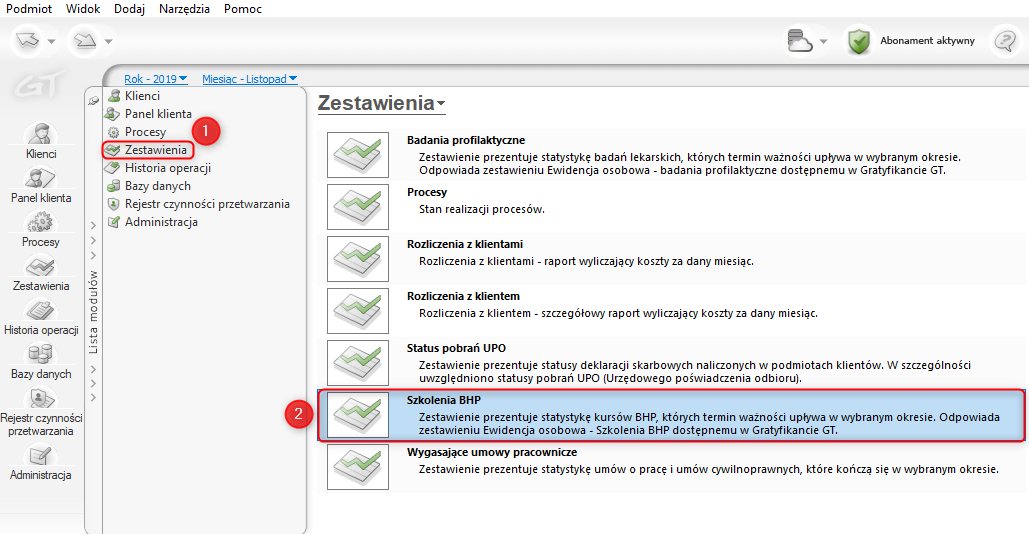Change month via Miesiąc - Listopad dropdown

249,79
